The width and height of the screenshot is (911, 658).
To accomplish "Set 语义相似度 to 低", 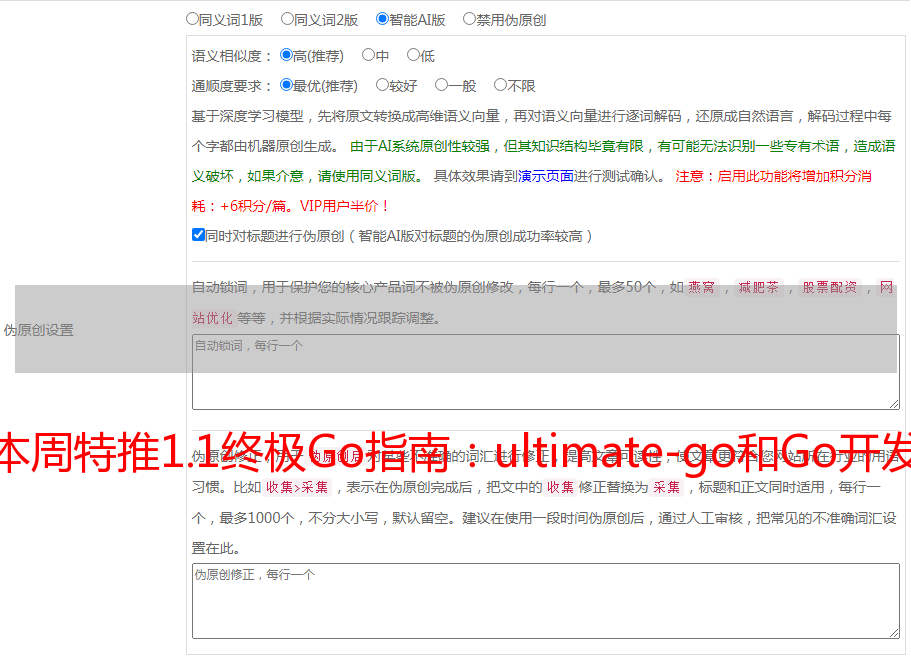I will click(413, 55).
